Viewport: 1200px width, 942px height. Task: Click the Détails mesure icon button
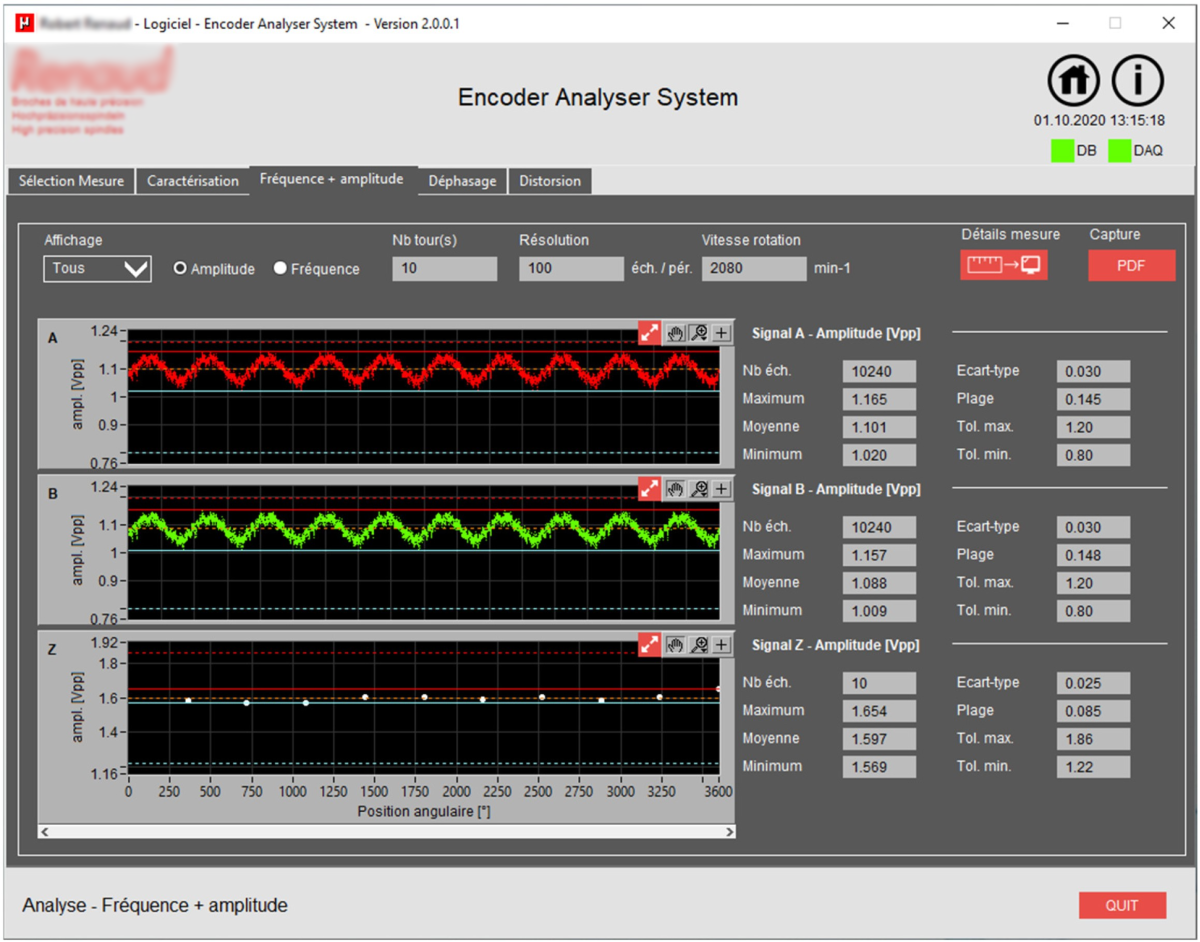[x=1004, y=266]
